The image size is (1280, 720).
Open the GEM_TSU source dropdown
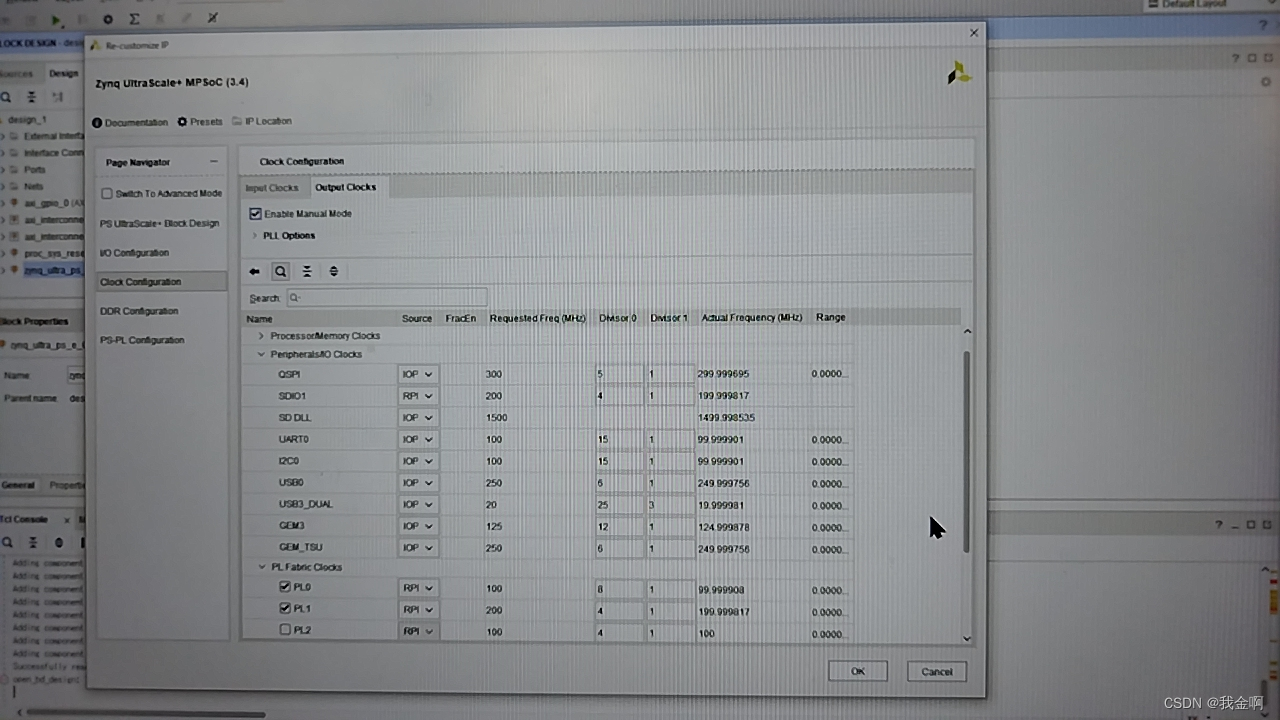[418, 548]
